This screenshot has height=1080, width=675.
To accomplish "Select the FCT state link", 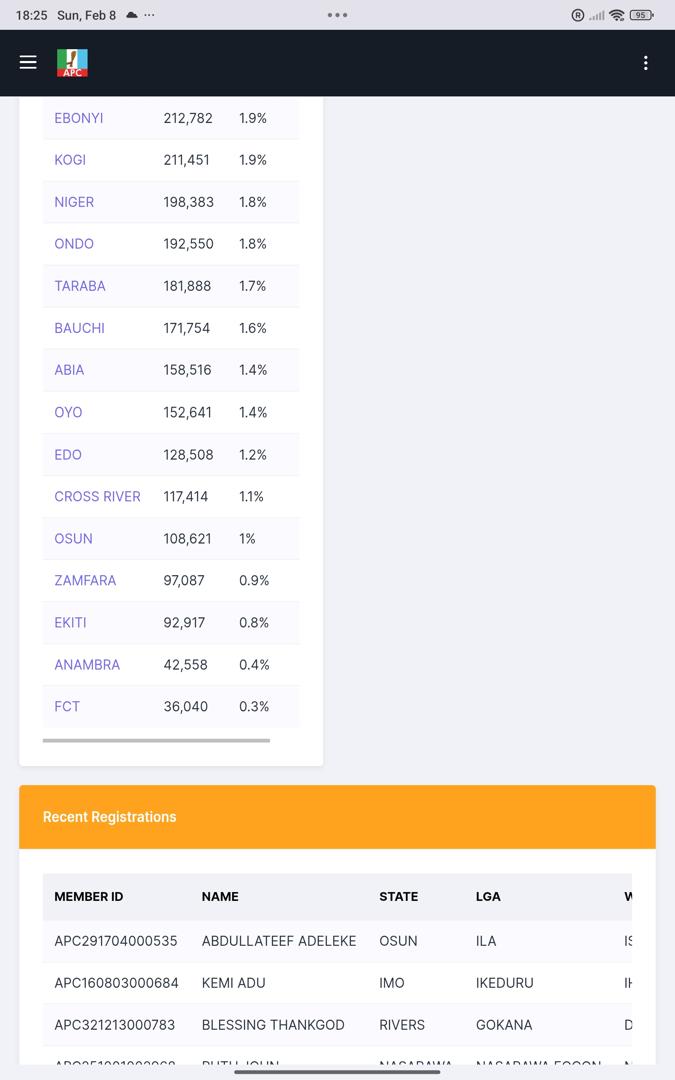I will pyautogui.click(x=67, y=706).
